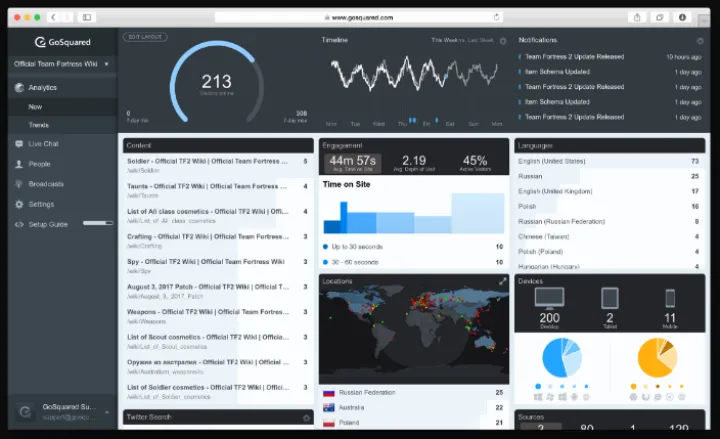Open Broadcasts via its sidebar icon
The width and height of the screenshot is (720, 439).
(x=19, y=184)
